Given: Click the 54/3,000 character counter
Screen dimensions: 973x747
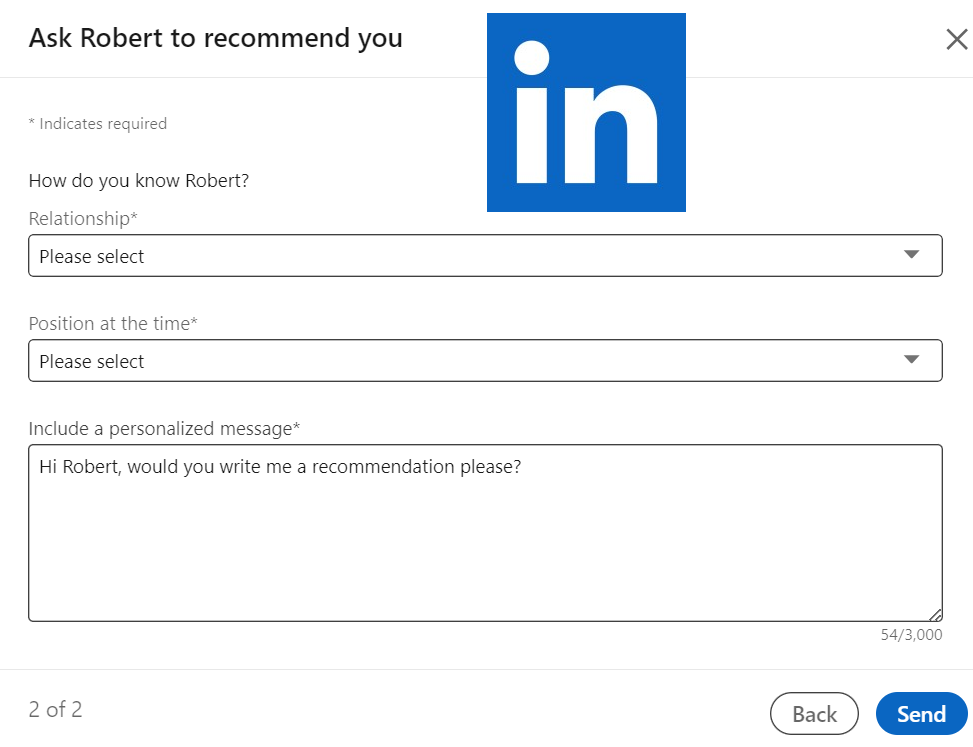Looking at the screenshot, I should click(912, 634).
